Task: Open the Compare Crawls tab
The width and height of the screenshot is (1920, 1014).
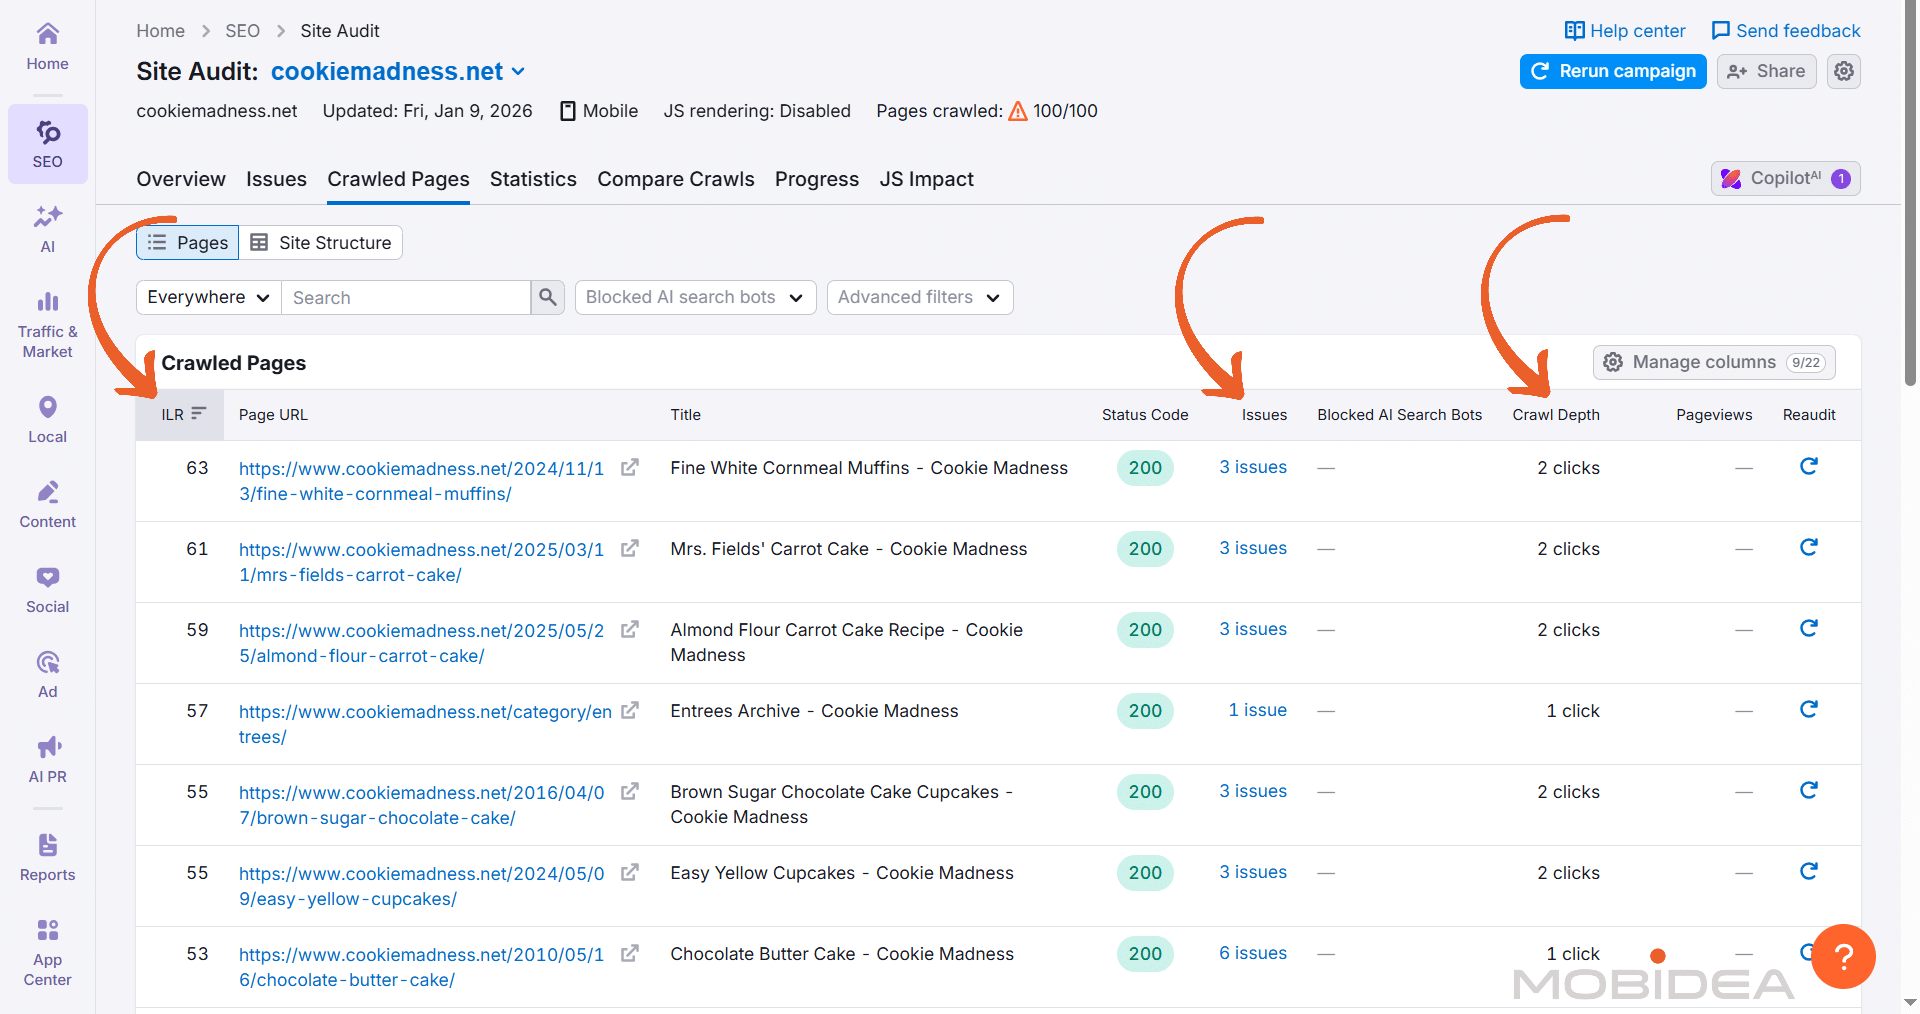Action: 675,179
